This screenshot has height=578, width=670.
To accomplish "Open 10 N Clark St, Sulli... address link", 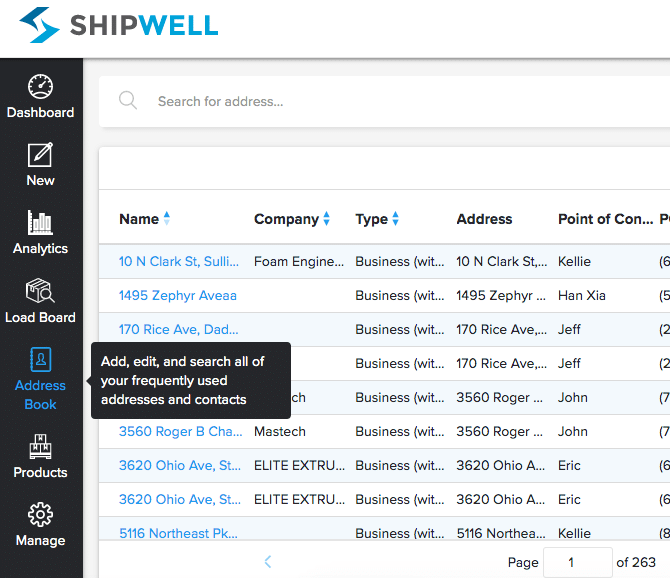I will [x=179, y=261].
